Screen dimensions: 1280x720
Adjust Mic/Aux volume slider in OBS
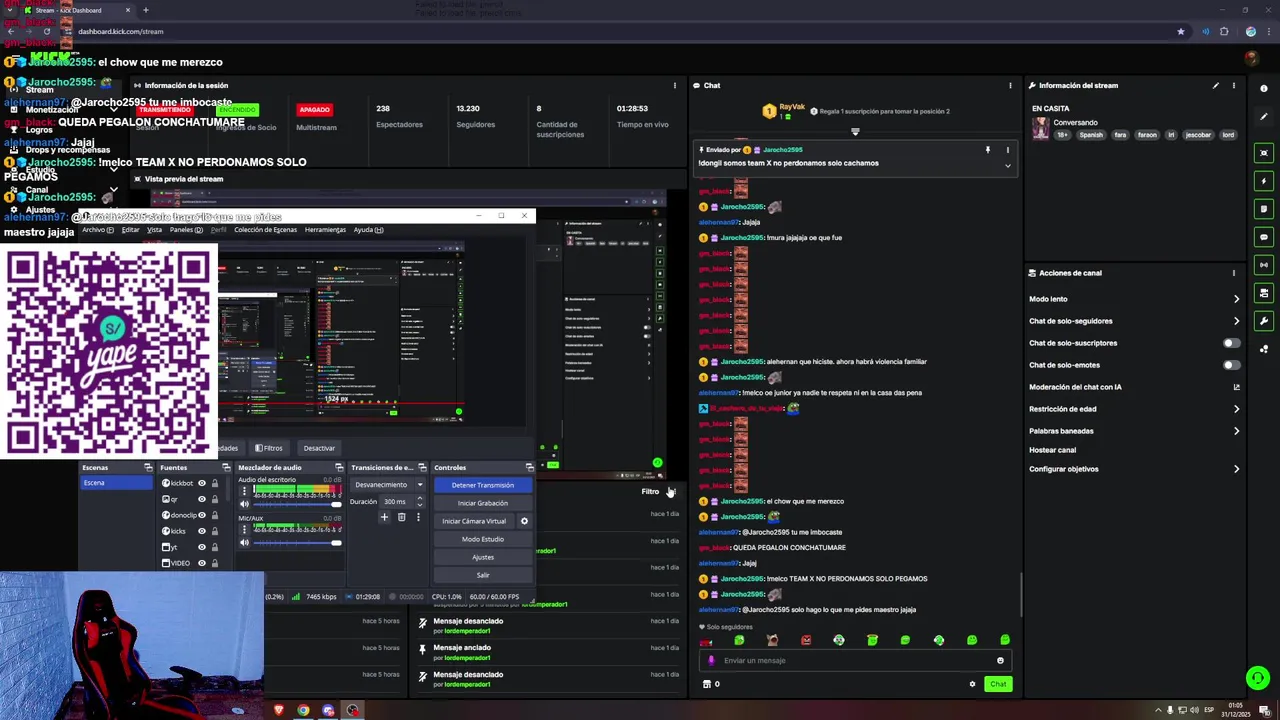point(297,543)
